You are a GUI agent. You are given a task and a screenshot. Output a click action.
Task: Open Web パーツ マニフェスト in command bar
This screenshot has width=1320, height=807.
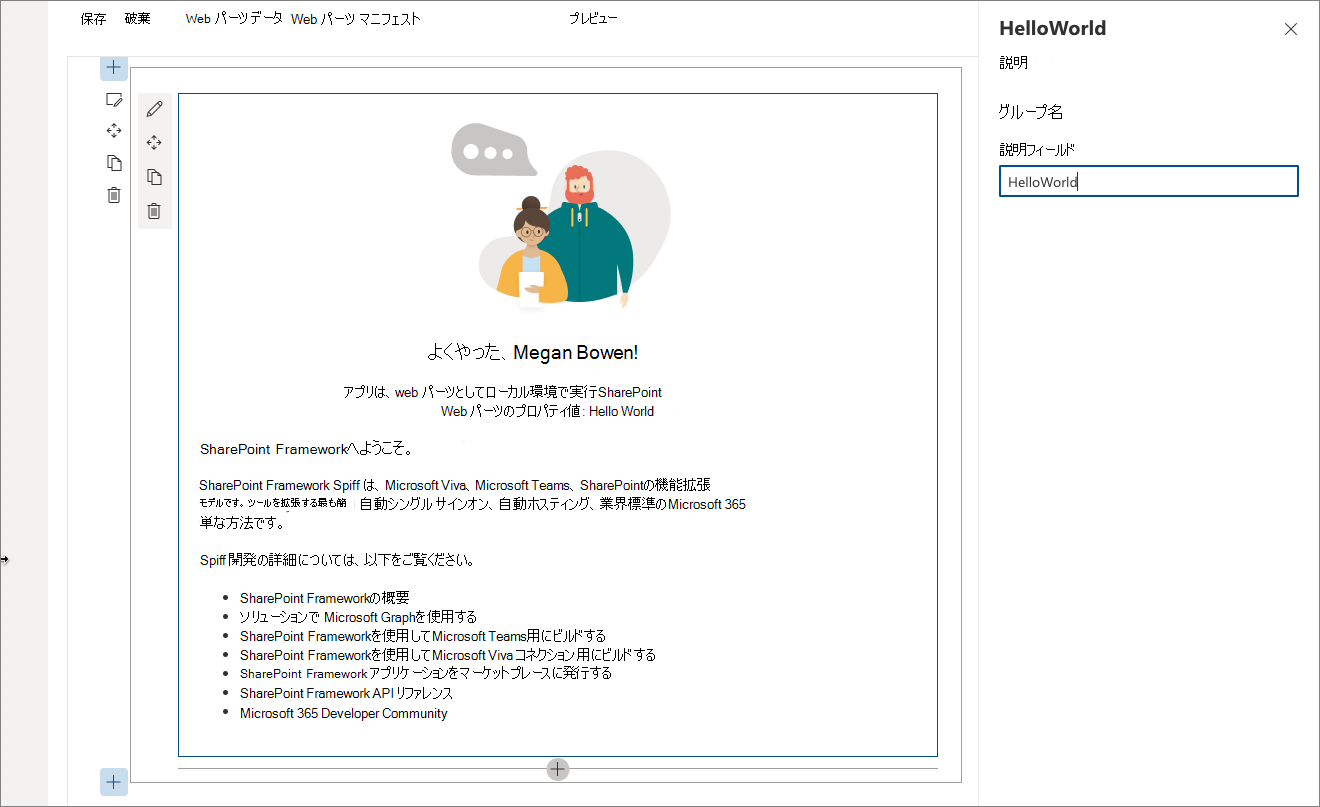356,19
